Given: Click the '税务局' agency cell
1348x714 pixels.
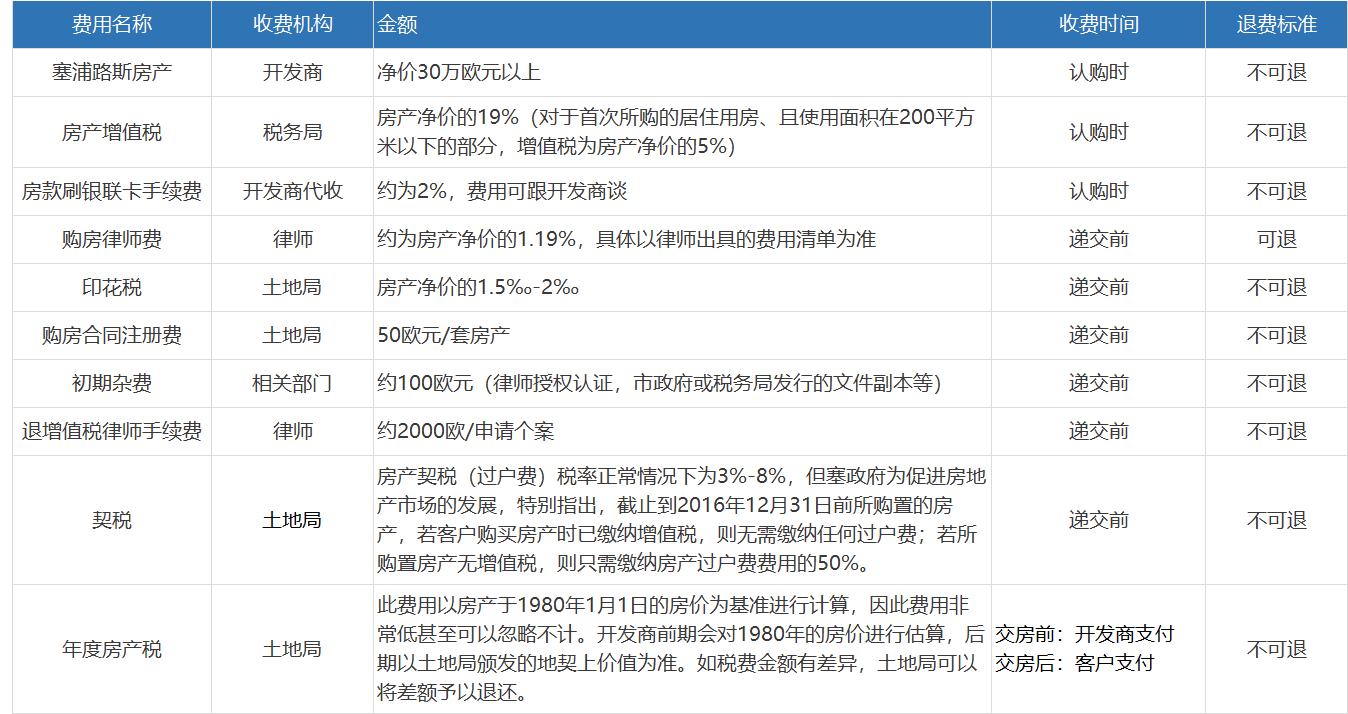Looking at the screenshot, I should point(292,132).
